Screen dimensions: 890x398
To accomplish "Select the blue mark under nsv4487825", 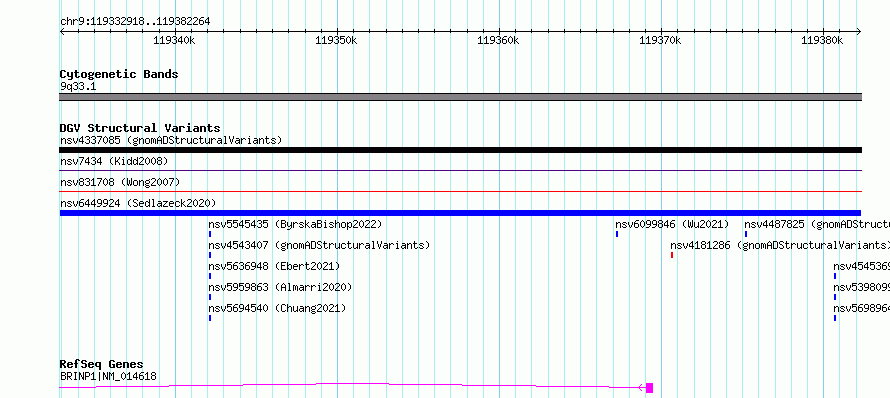I will pos(746,234).
